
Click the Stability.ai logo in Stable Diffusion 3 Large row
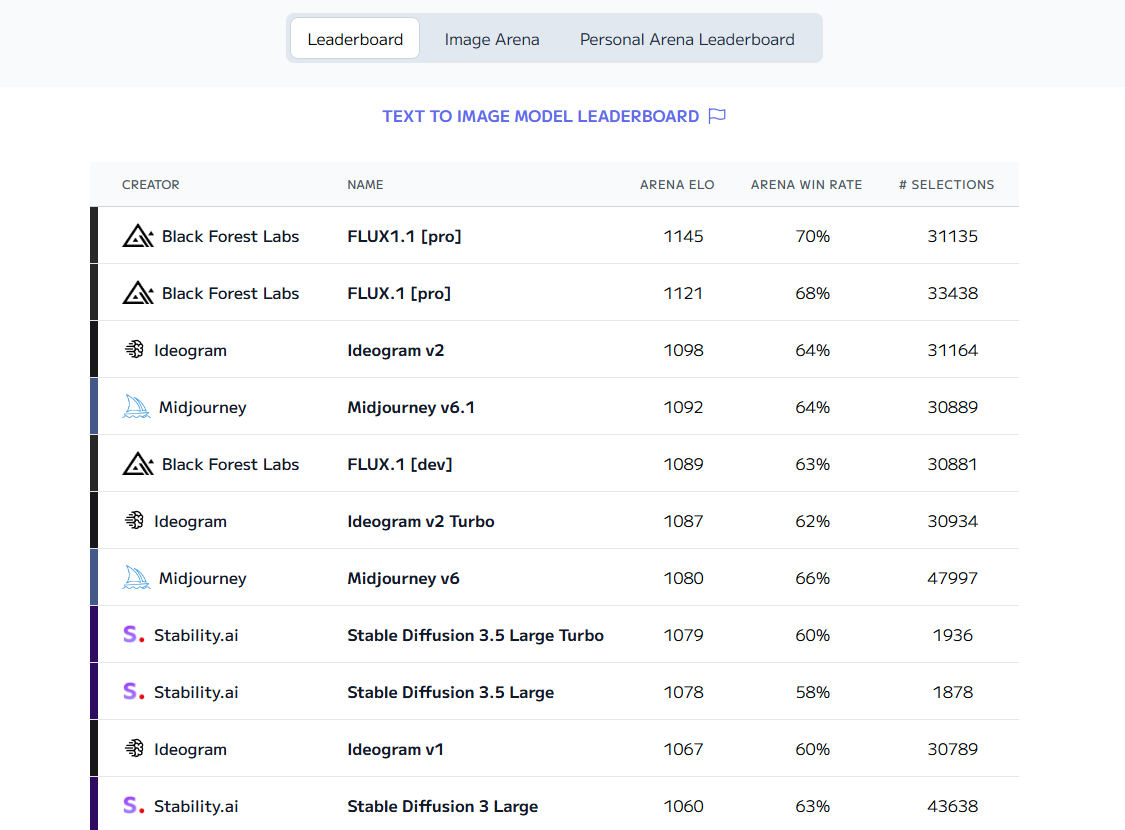[134, 806]
